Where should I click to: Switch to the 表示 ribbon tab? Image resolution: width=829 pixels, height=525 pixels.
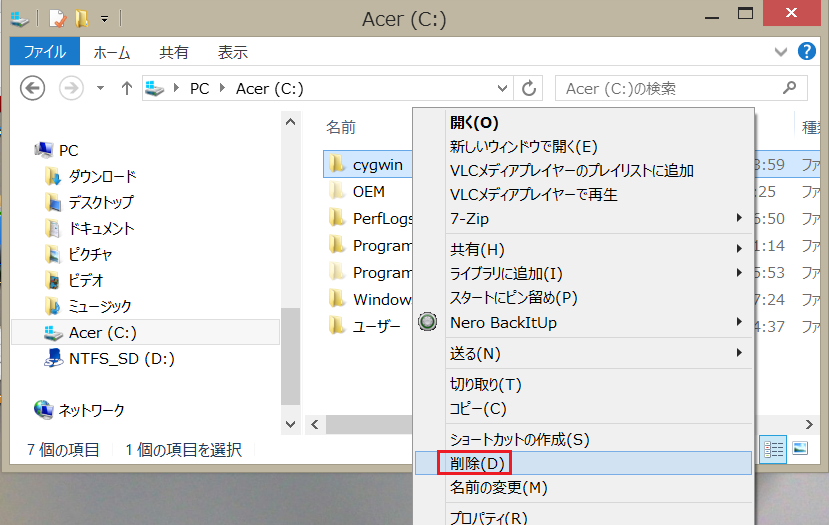click(x=233, y=52)
